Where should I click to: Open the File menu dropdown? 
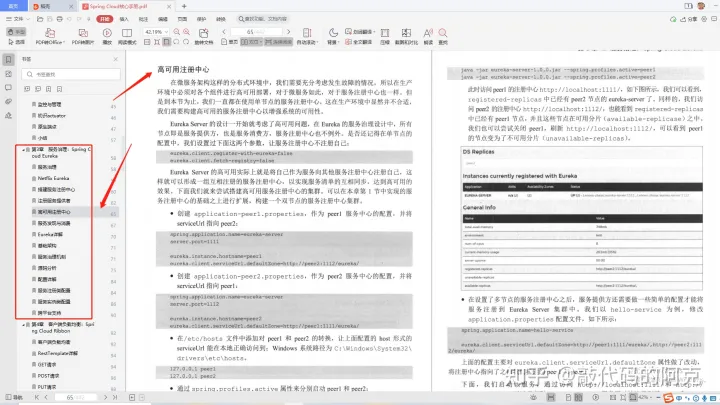pos(17,19)
